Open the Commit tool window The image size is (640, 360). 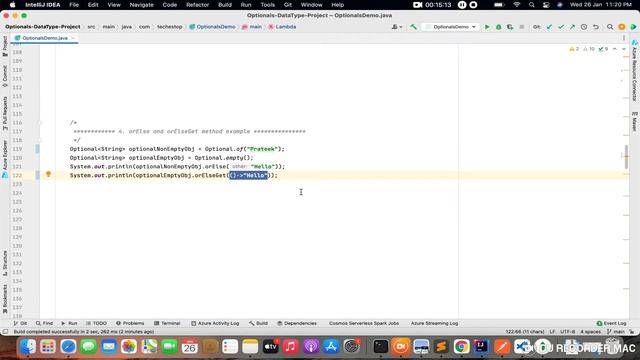[x=5, y=76]
